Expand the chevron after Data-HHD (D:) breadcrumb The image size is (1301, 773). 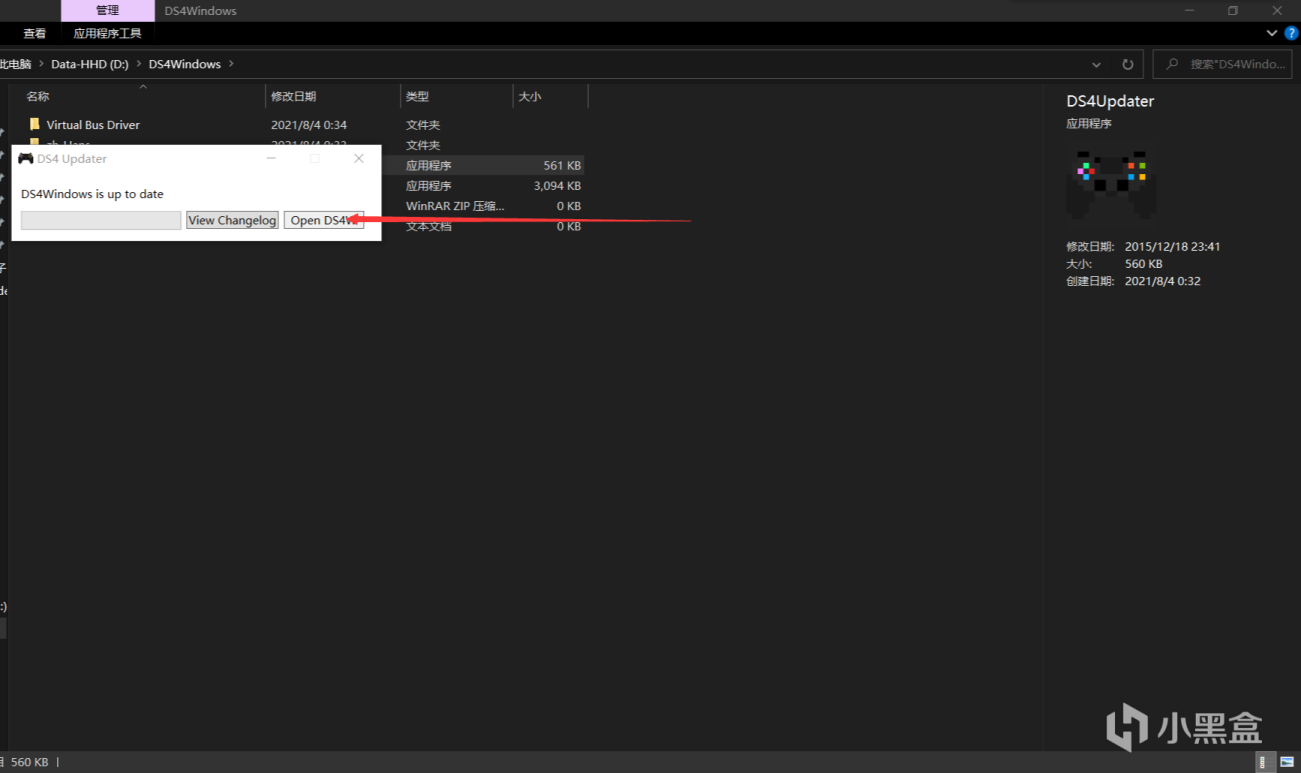click(x=139, y=64)
